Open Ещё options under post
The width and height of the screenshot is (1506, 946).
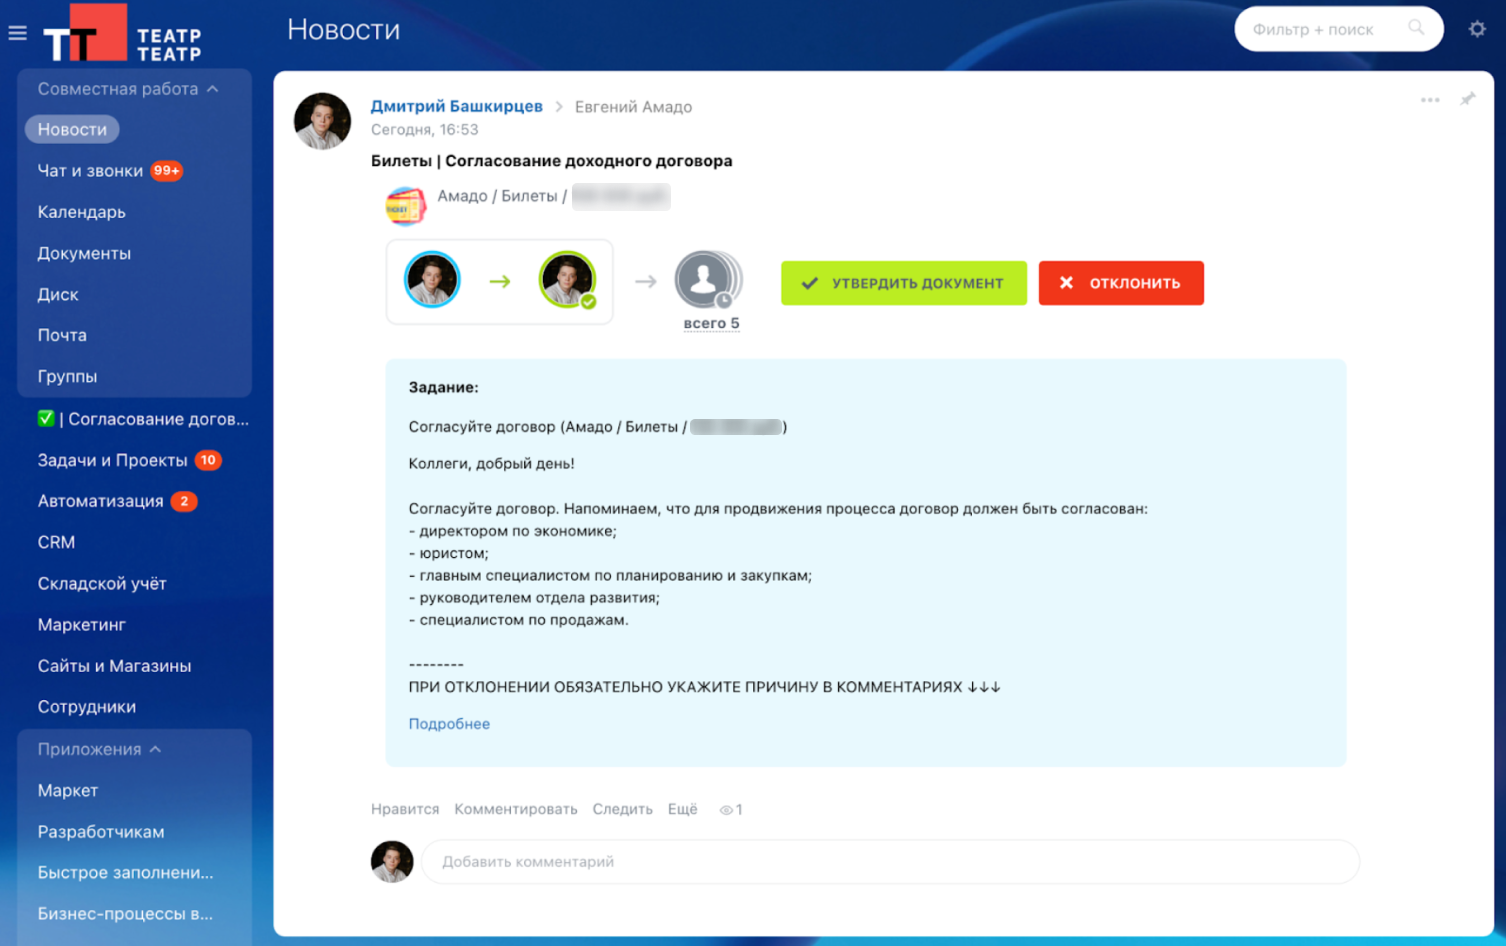click(683, 809)
